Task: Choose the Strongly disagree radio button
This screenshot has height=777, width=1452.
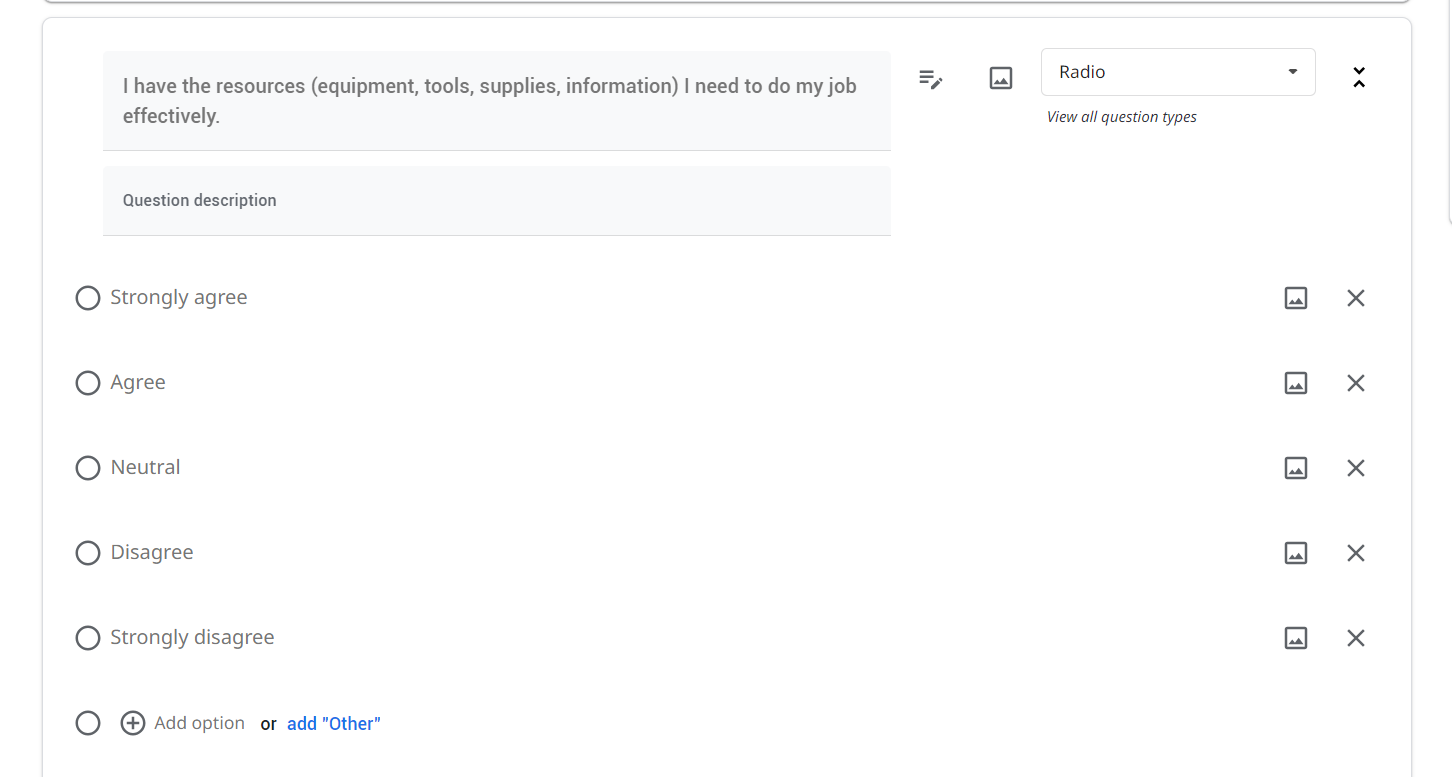Action: coord(88,638)
